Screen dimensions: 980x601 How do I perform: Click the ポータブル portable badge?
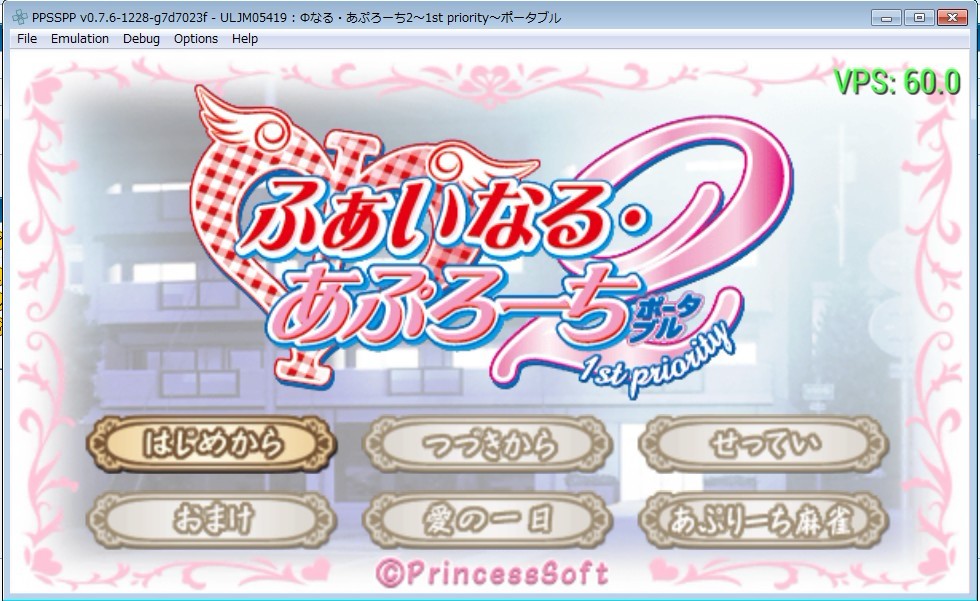coord(666,318)
